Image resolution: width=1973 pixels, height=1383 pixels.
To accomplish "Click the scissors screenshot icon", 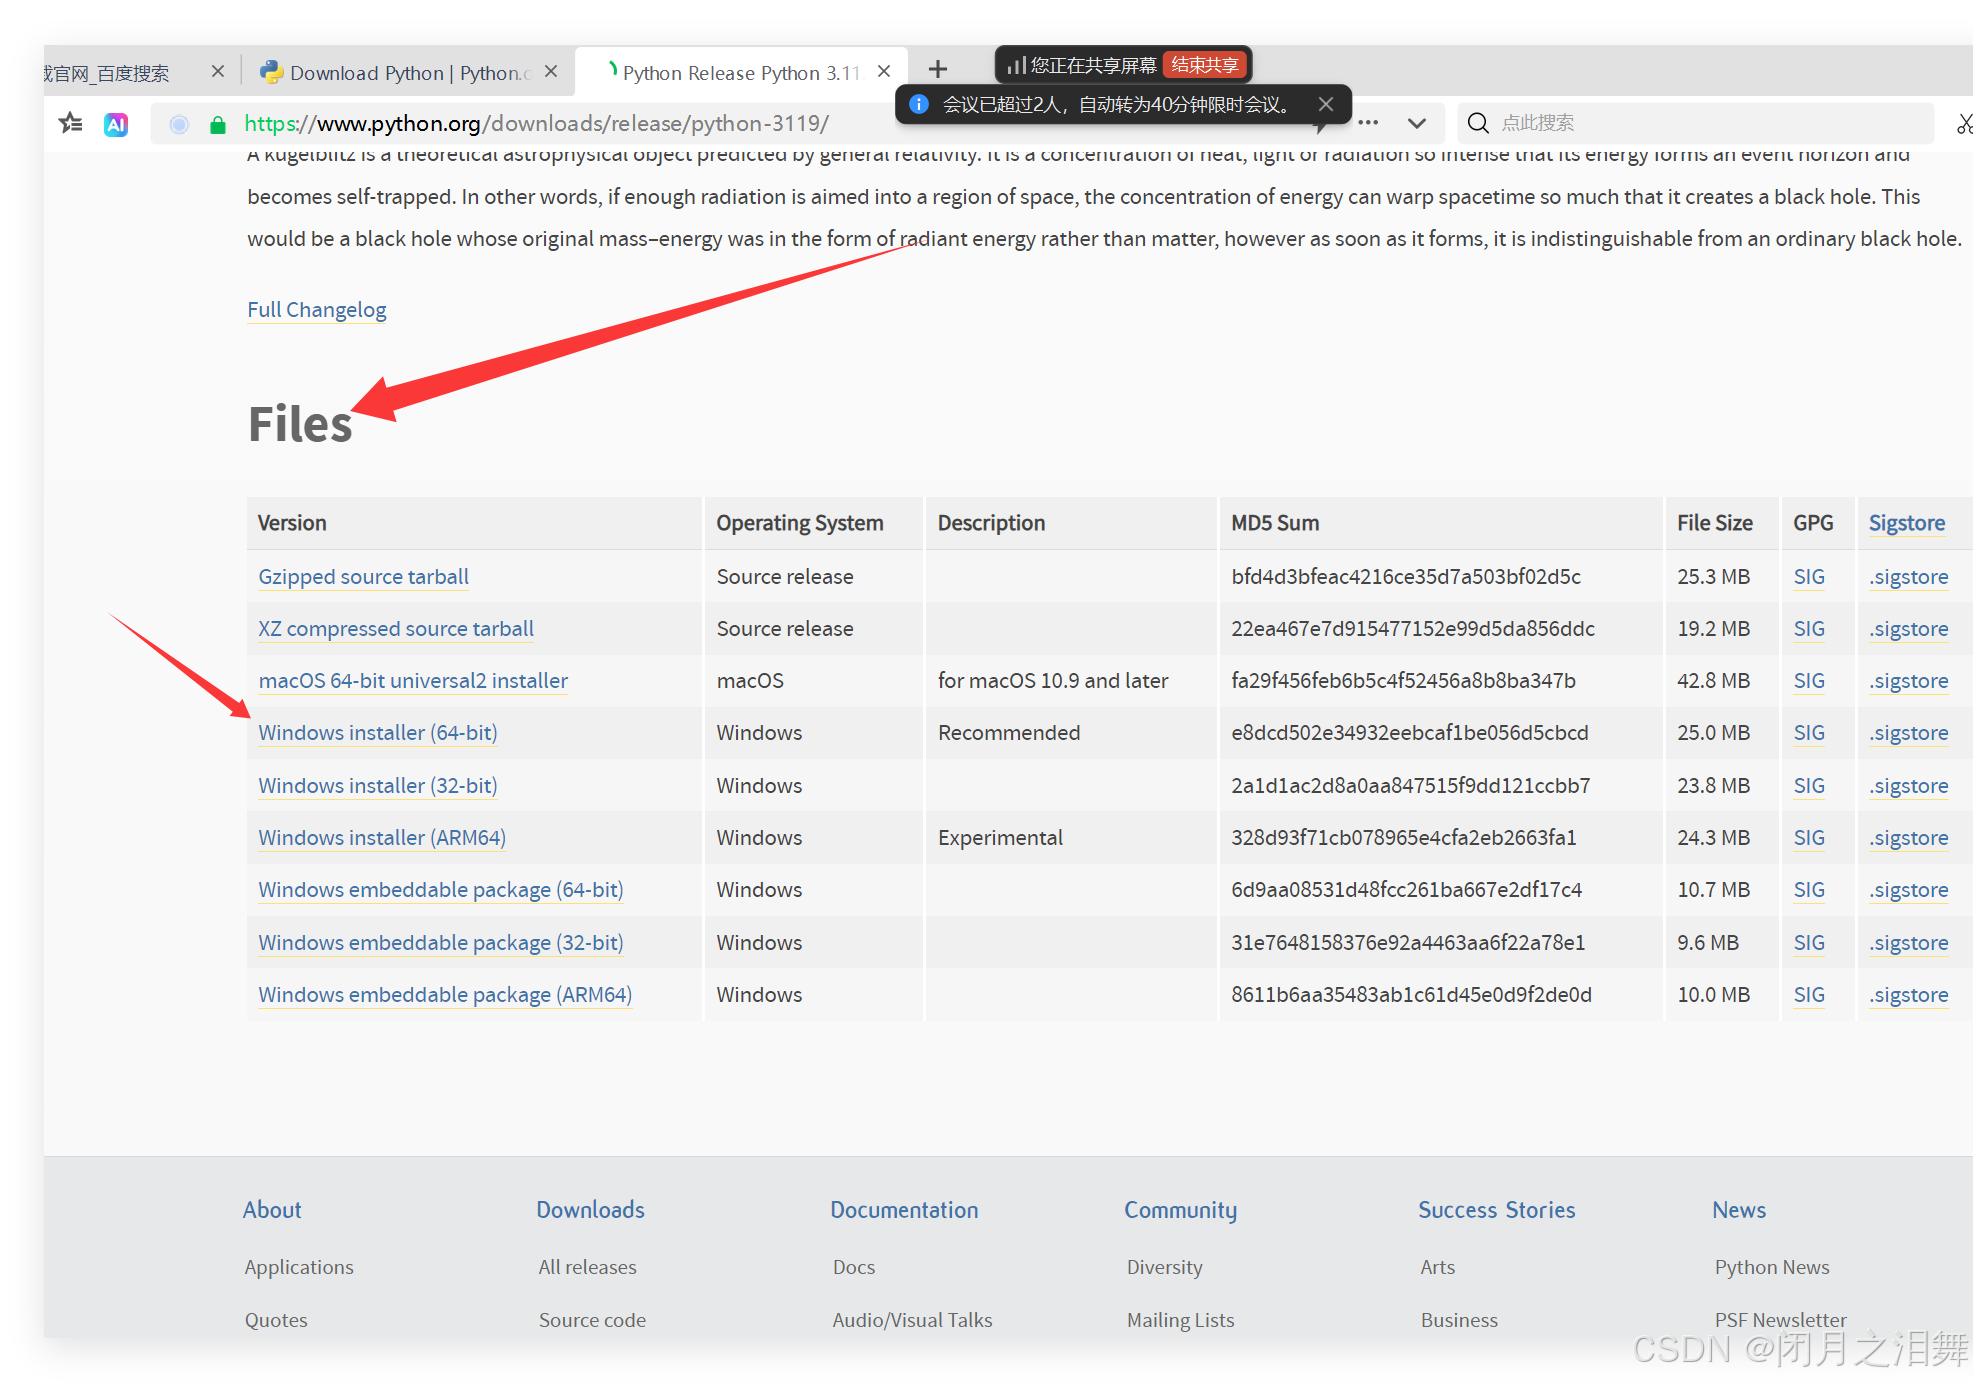I will point(1963,123).
